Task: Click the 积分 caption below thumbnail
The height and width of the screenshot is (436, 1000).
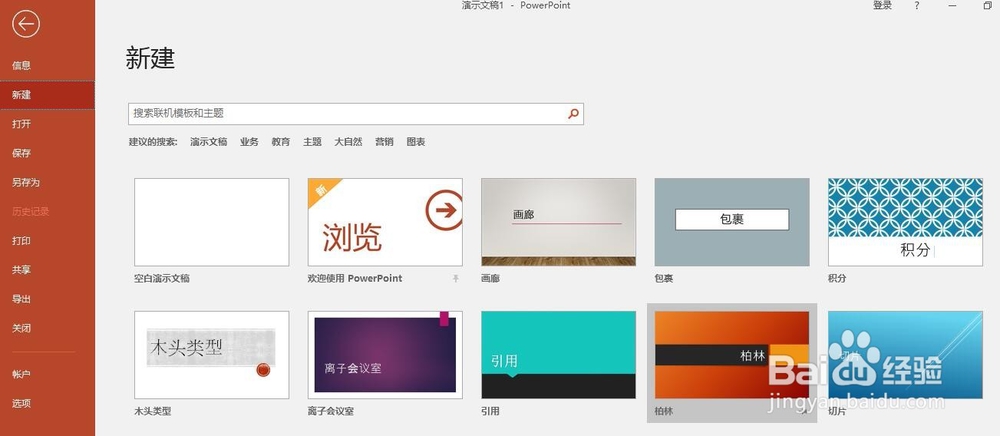Action: pyautogui.click(x=837, y=279)
